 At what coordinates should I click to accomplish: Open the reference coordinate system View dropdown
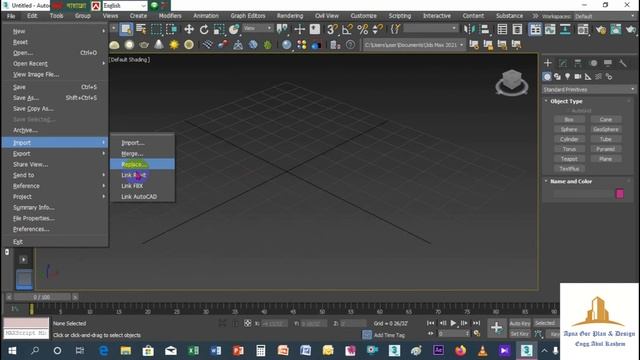pyautogui.click(x=258, y=28)
